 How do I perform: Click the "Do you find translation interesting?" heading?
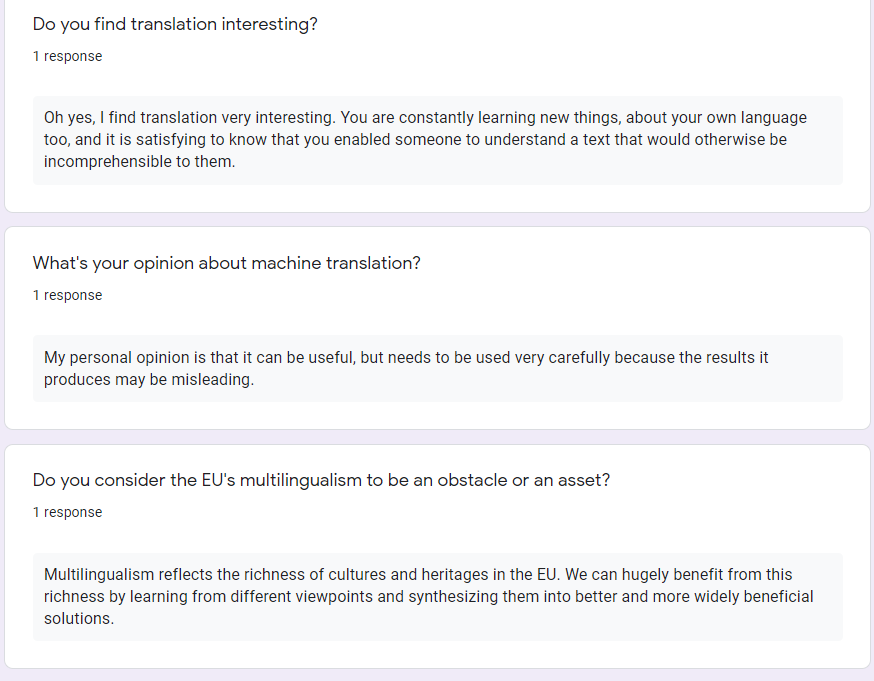pyautogui.click(x=175, y=25)
